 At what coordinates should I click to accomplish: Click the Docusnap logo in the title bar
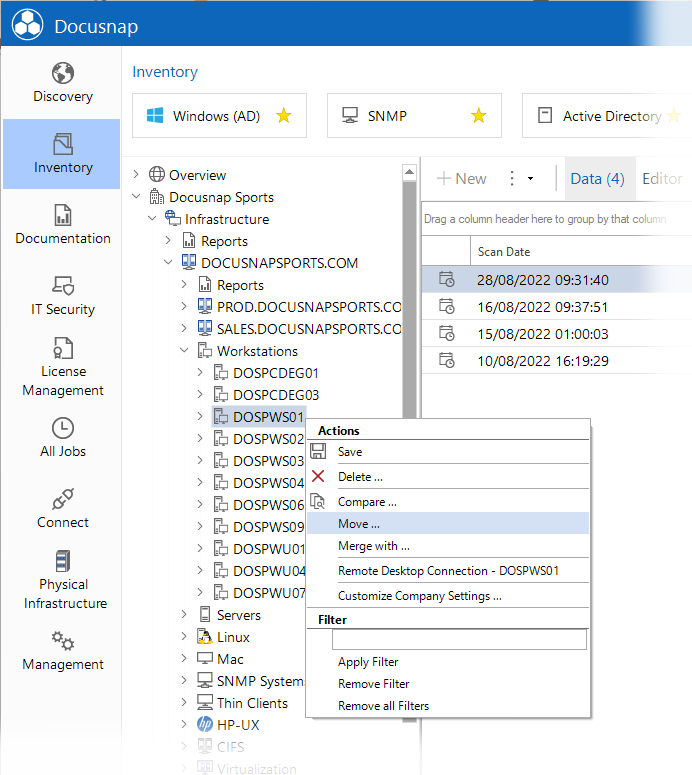(28, 25)
